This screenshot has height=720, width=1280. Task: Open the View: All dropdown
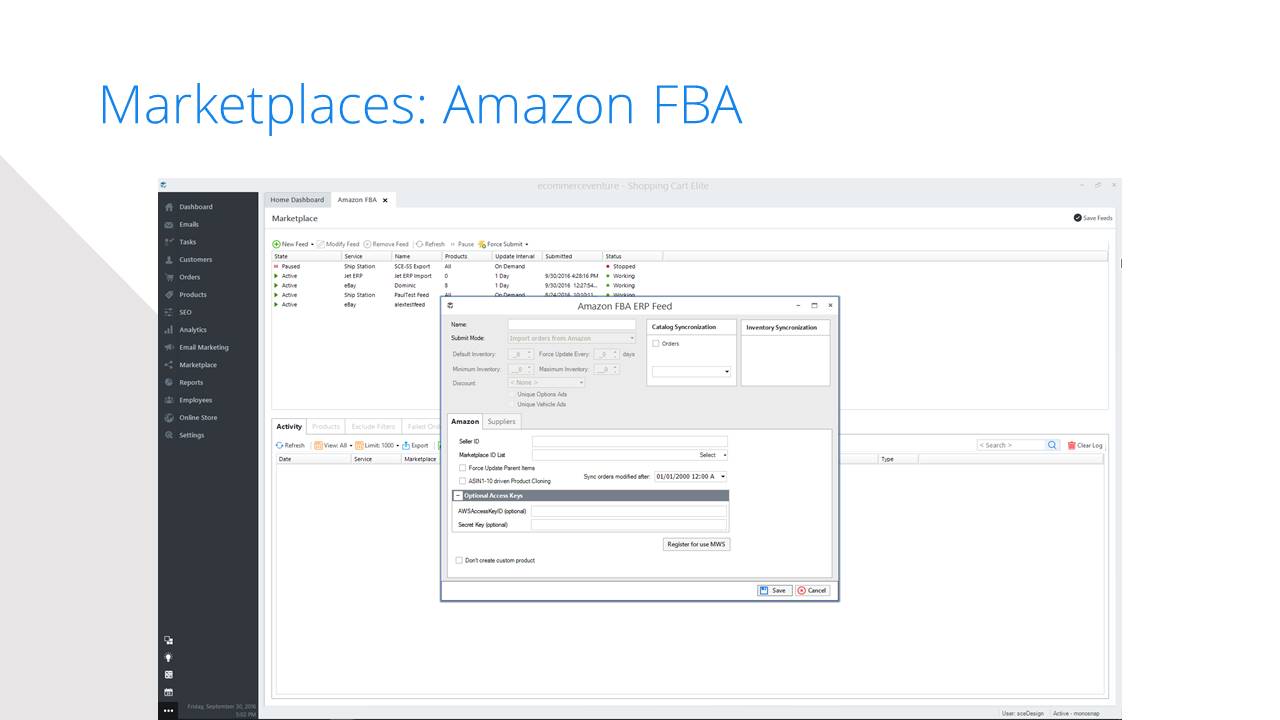tap(333, 445)
